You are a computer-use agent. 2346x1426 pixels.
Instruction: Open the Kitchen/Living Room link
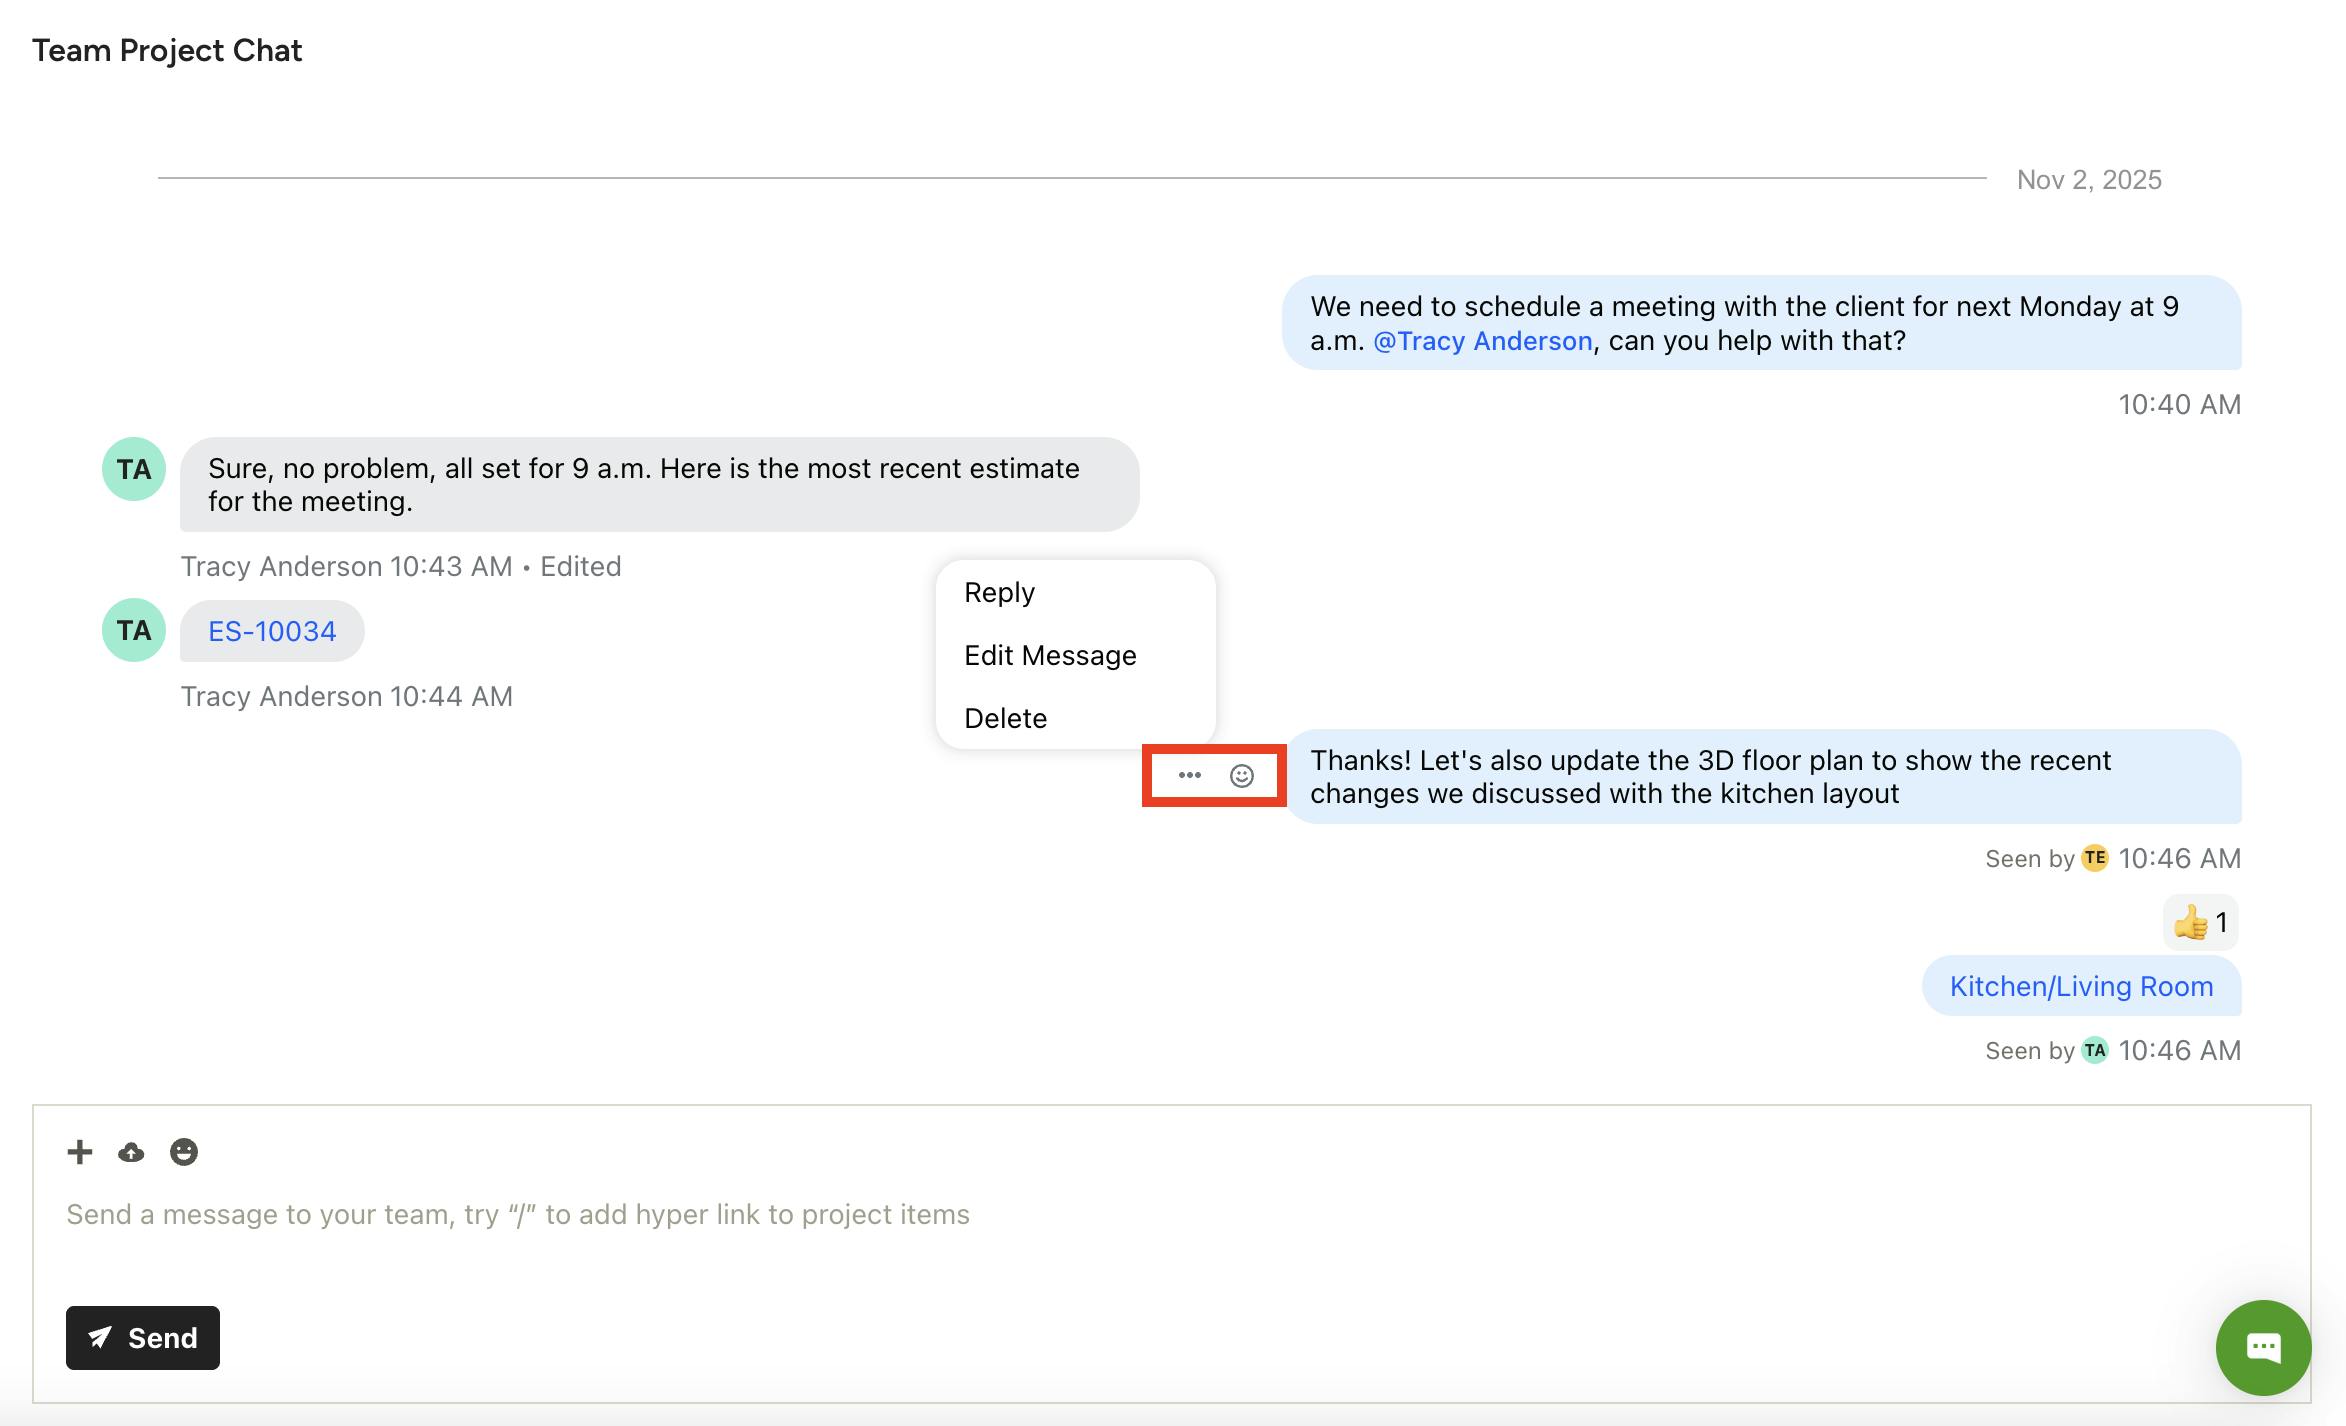2081,986
